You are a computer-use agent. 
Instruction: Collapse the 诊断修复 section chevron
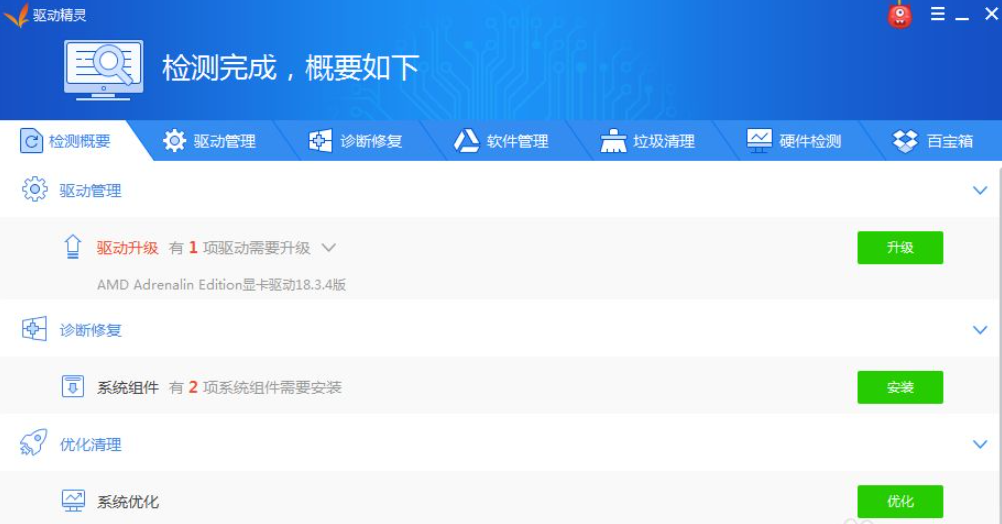click(979, 330)
